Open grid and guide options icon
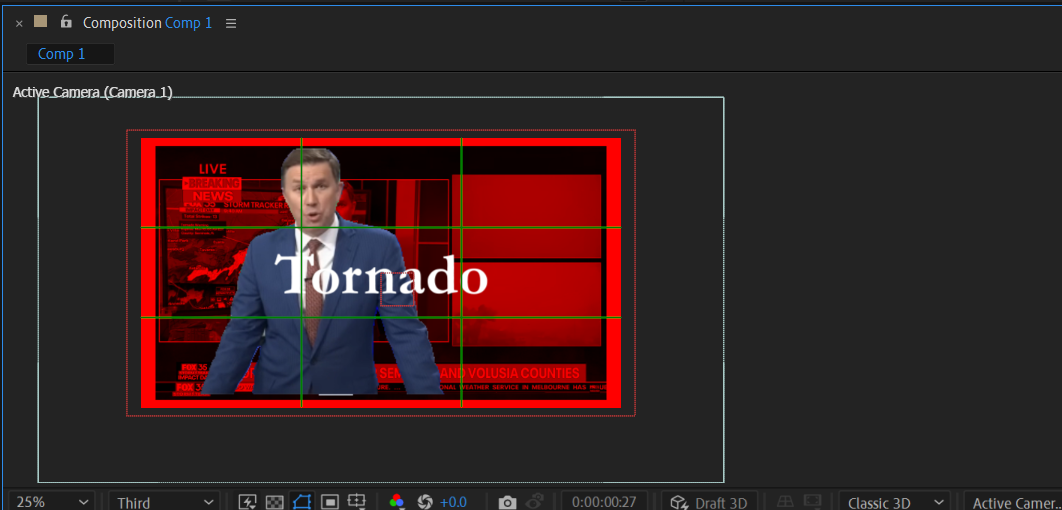The height and width of the screenshot is (510, 1062). pos(356,502)
